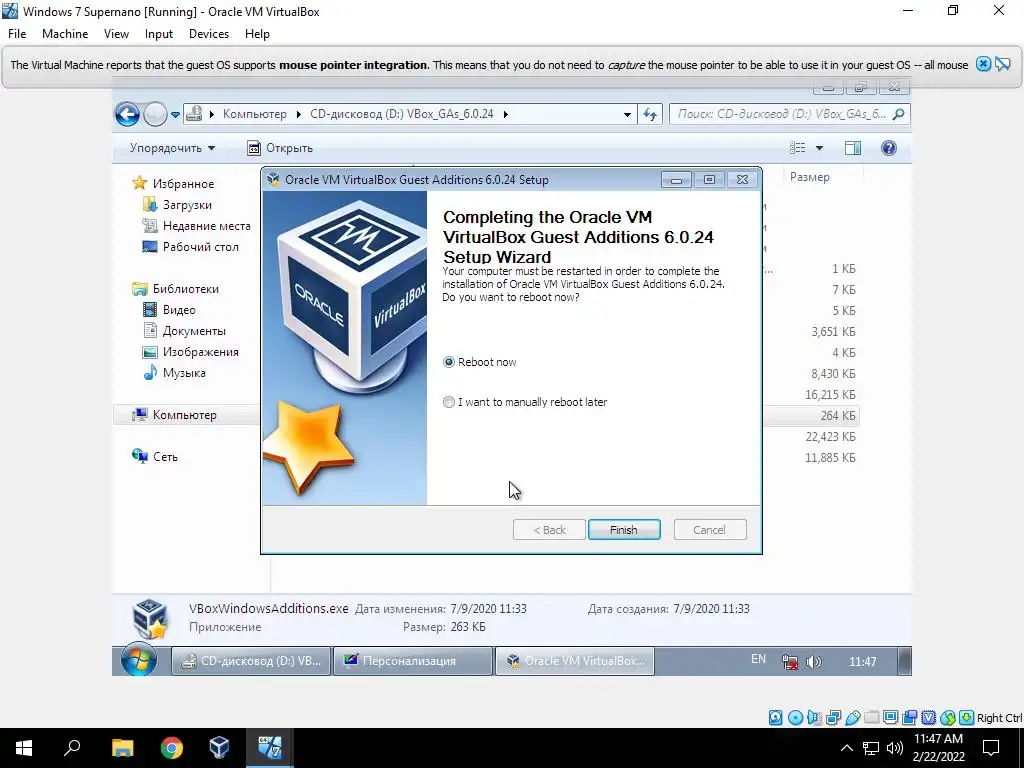1024x768 pixels.
Task: Click the "CD-дисковод (D:) VB..." taskbar button
Action: [x=251, y=661]
